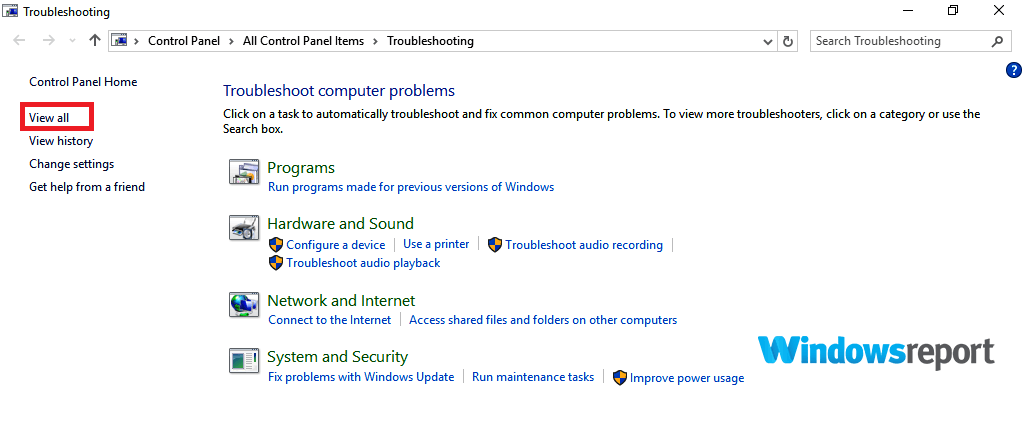The image size is (1024, 422).
Task: Select All Control Panel Items breadcrumb
Action: coord(304,41)
